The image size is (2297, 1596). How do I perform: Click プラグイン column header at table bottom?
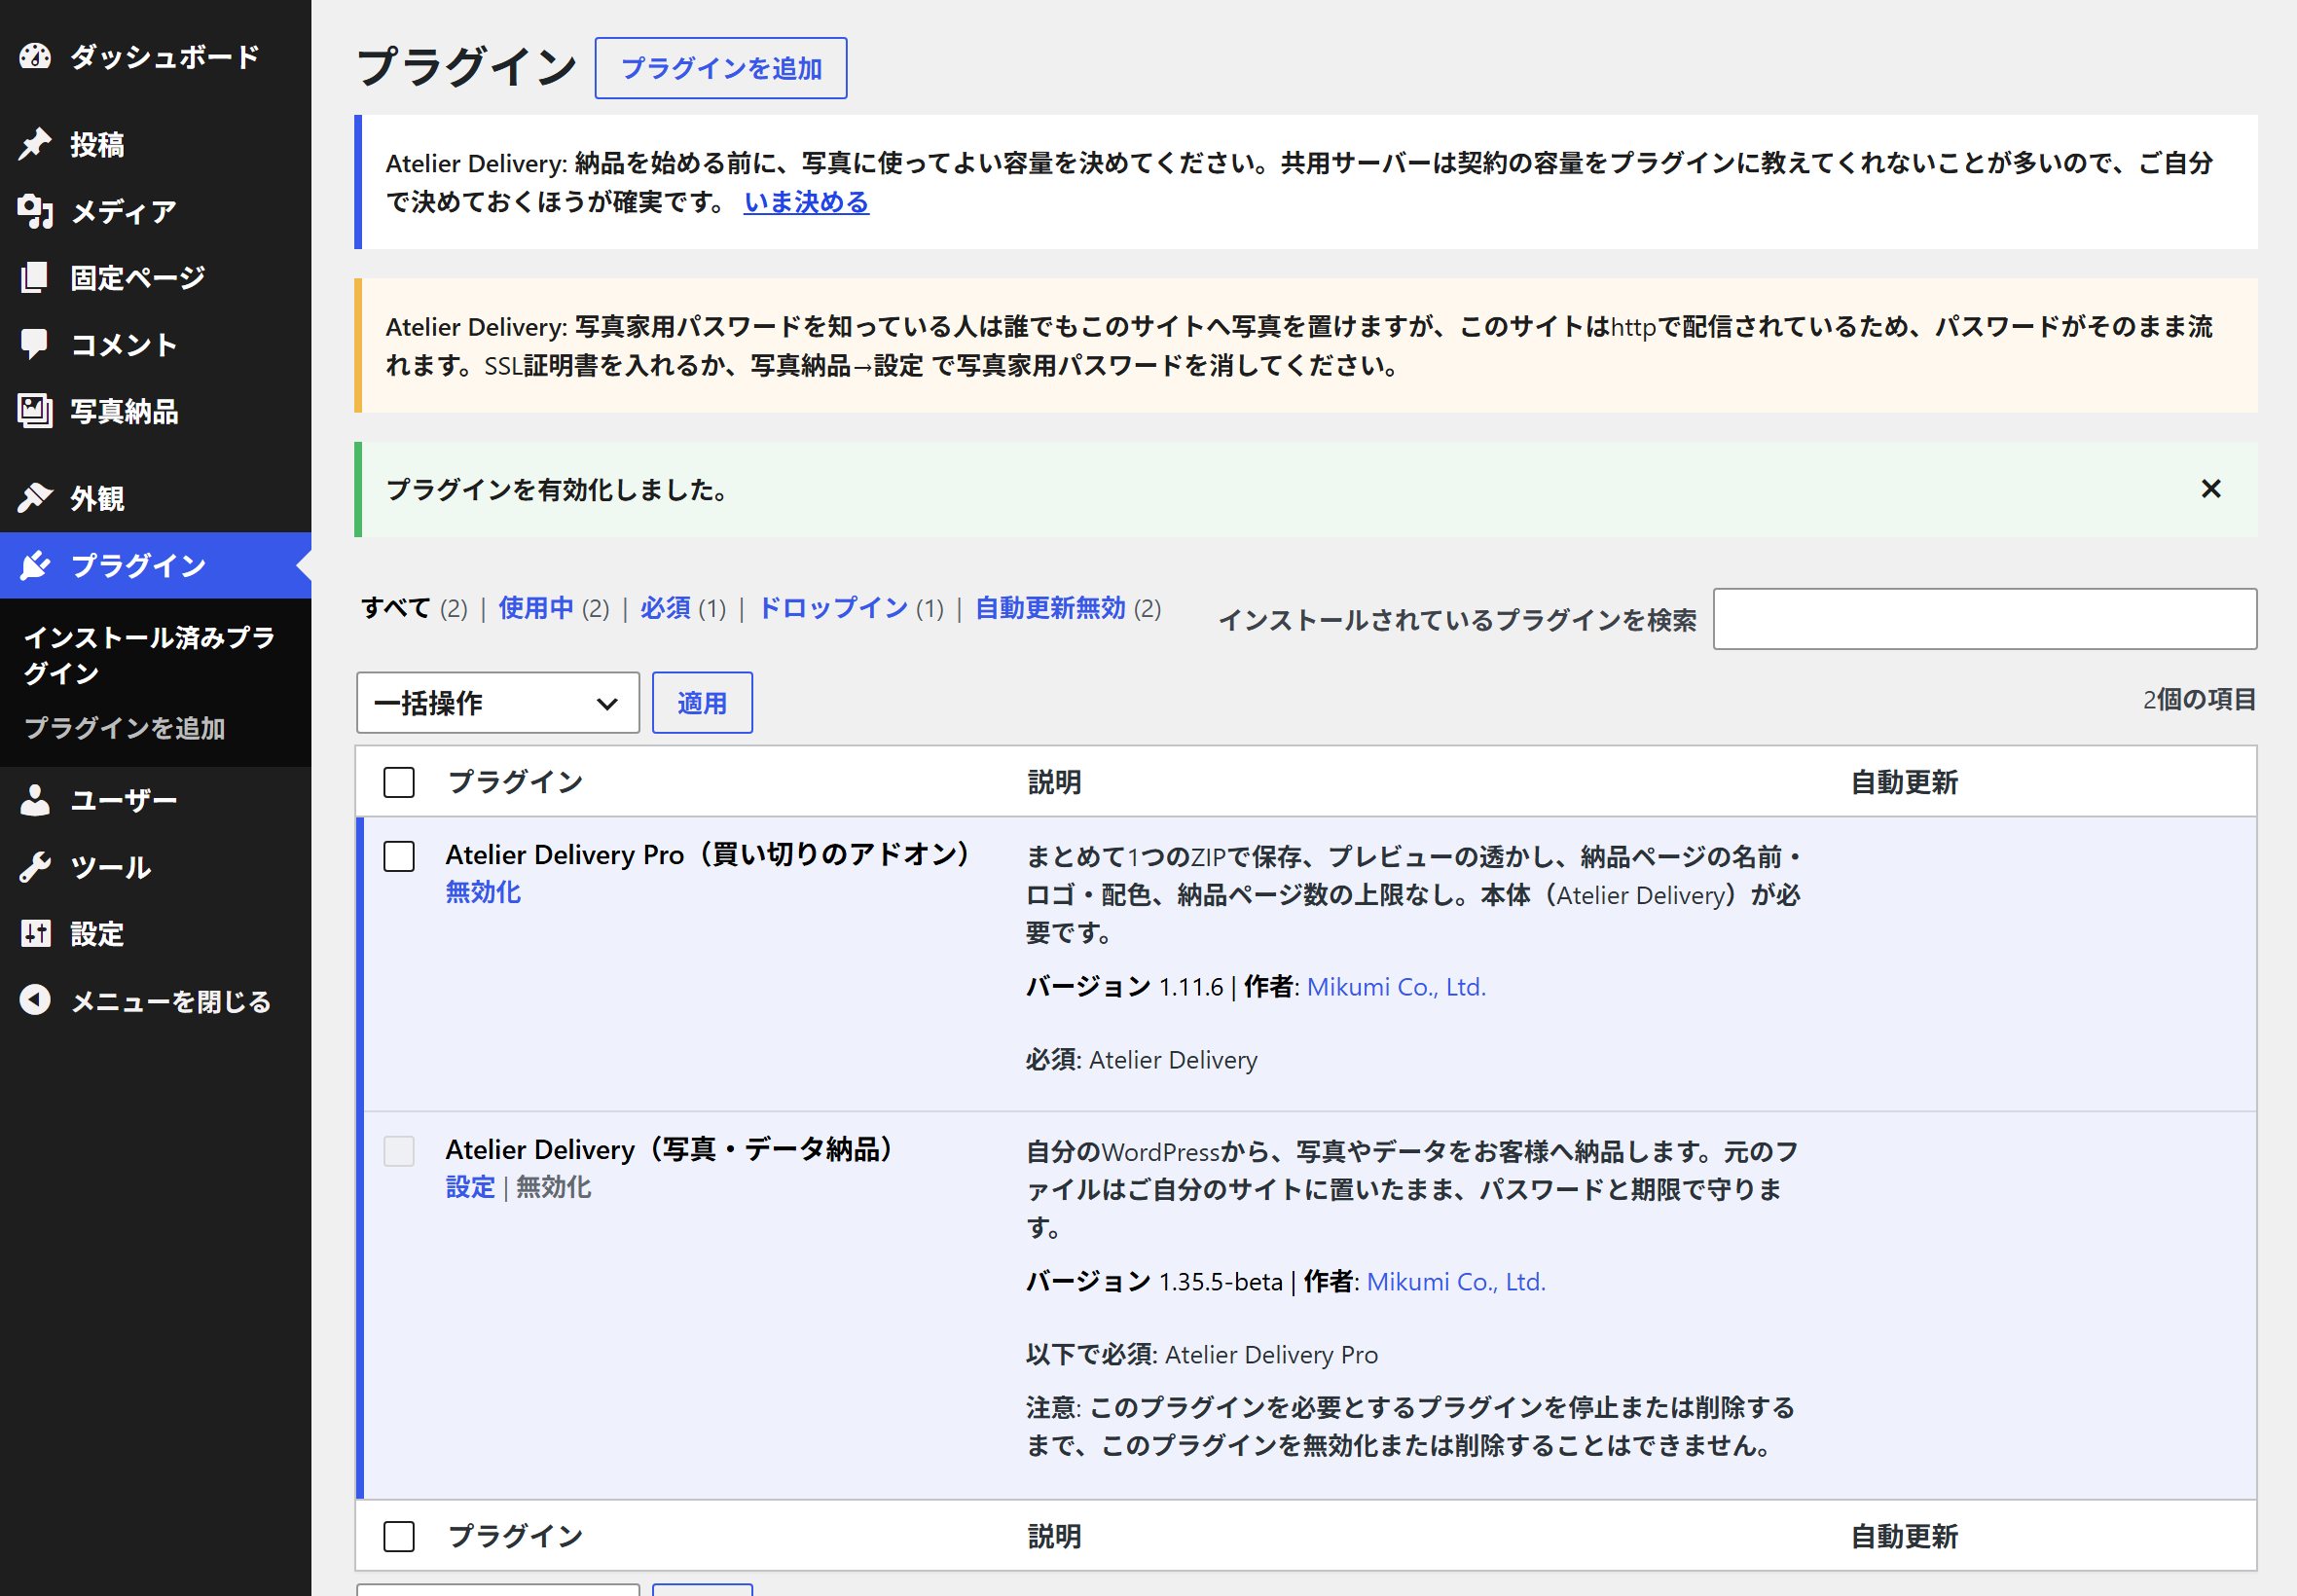click(x=515, y=1536)
